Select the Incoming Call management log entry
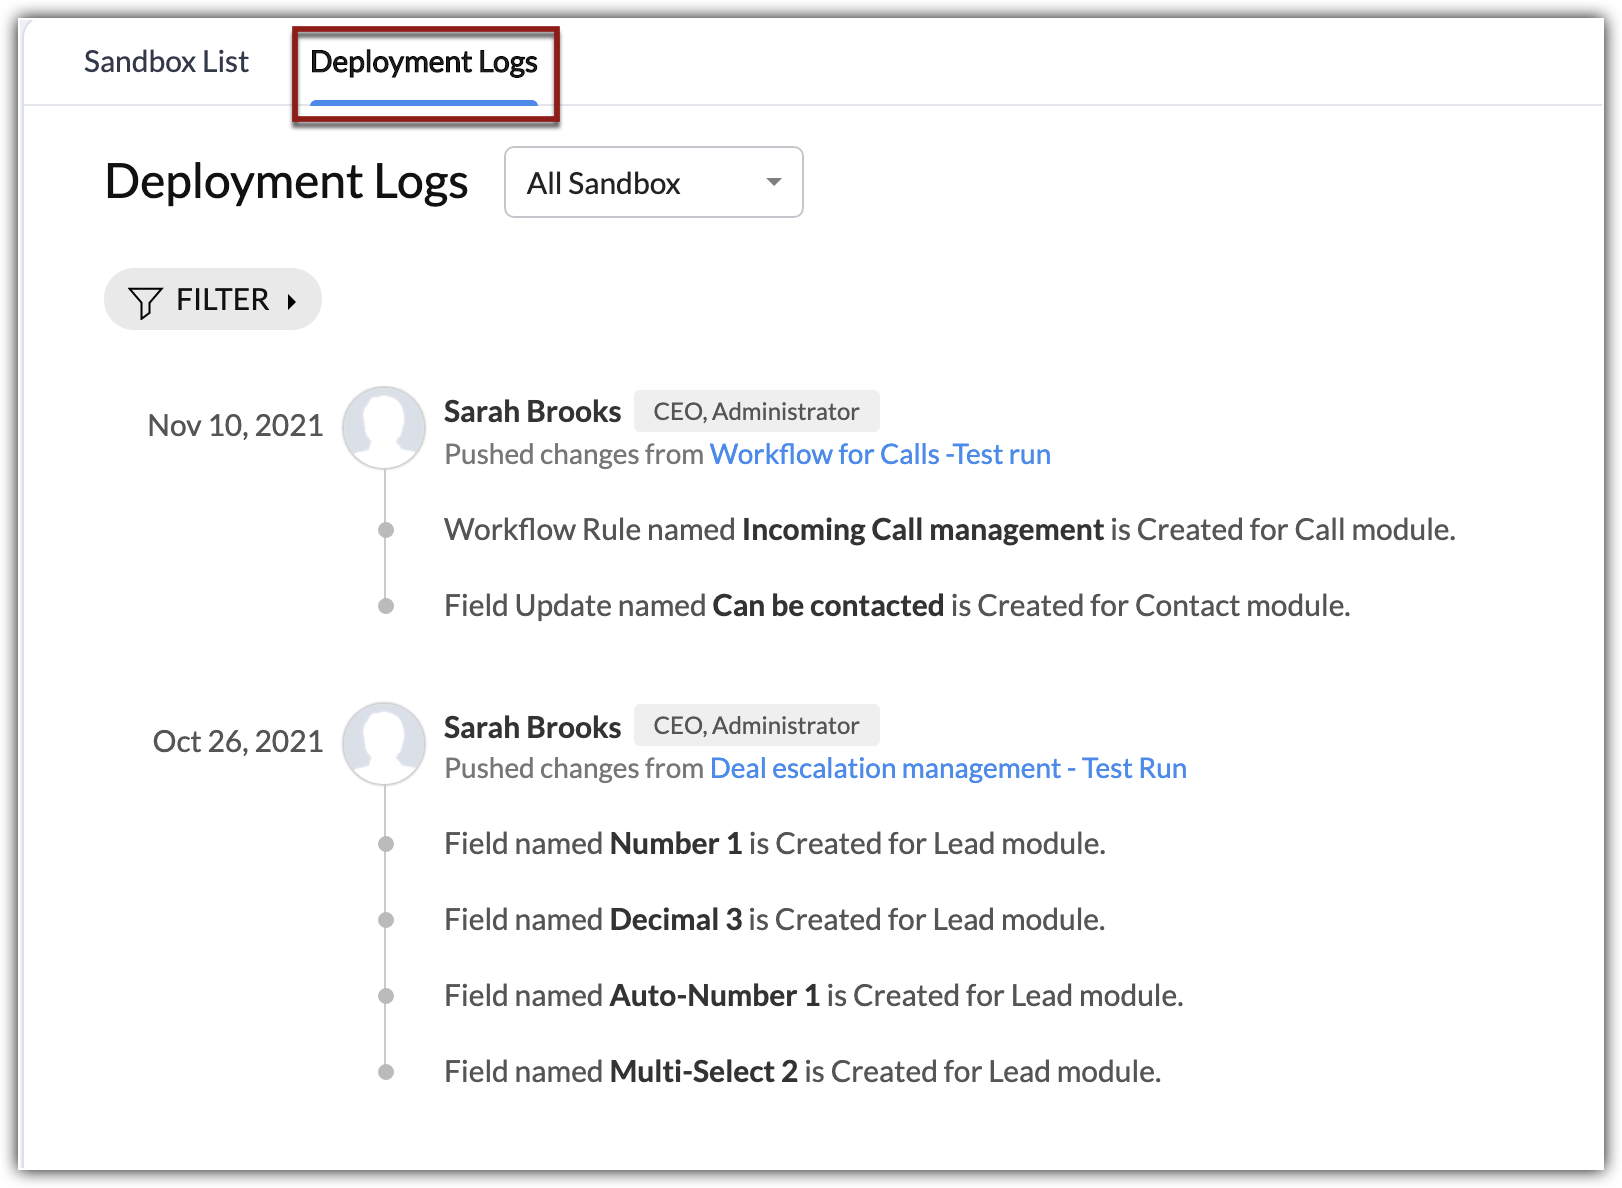This screenshot has width=1622, height=1188. [949, 530]
